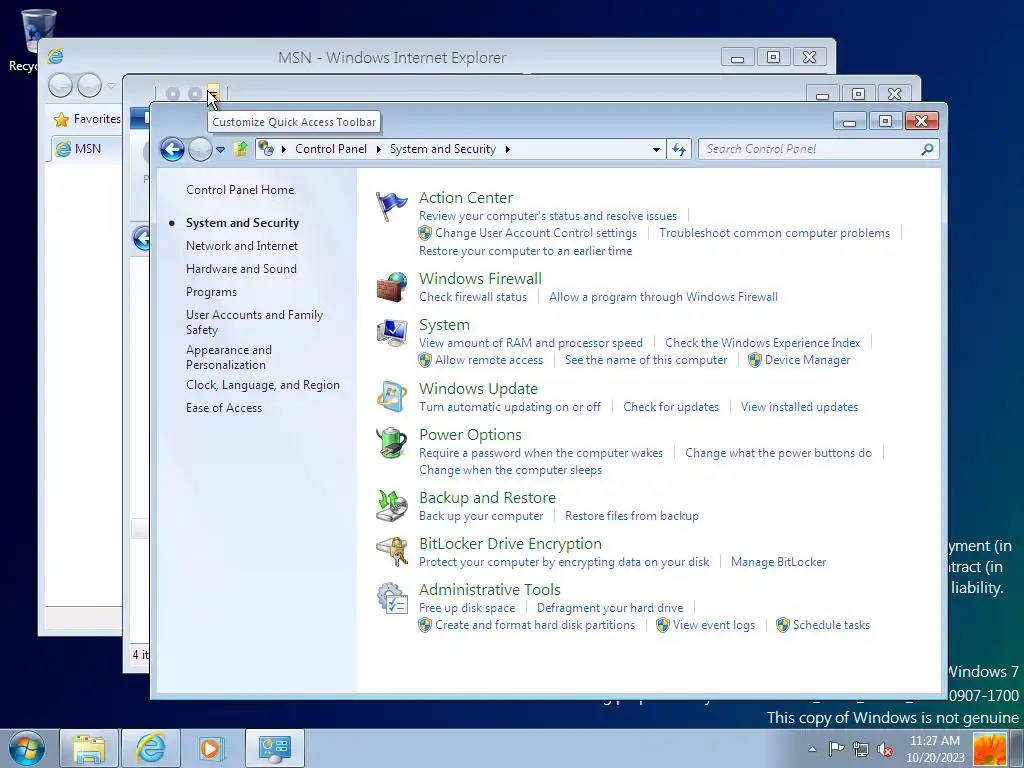Click the muted volume icon in the tray
The width and height of the screenshot is (1024, 768).
(x=885, y=749)
